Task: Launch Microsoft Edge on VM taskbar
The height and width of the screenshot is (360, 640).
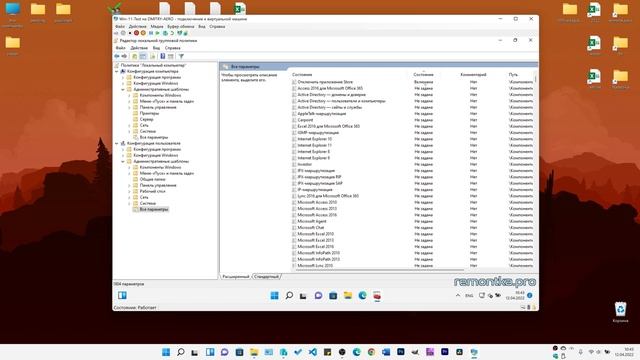Action: click(362, 296)
